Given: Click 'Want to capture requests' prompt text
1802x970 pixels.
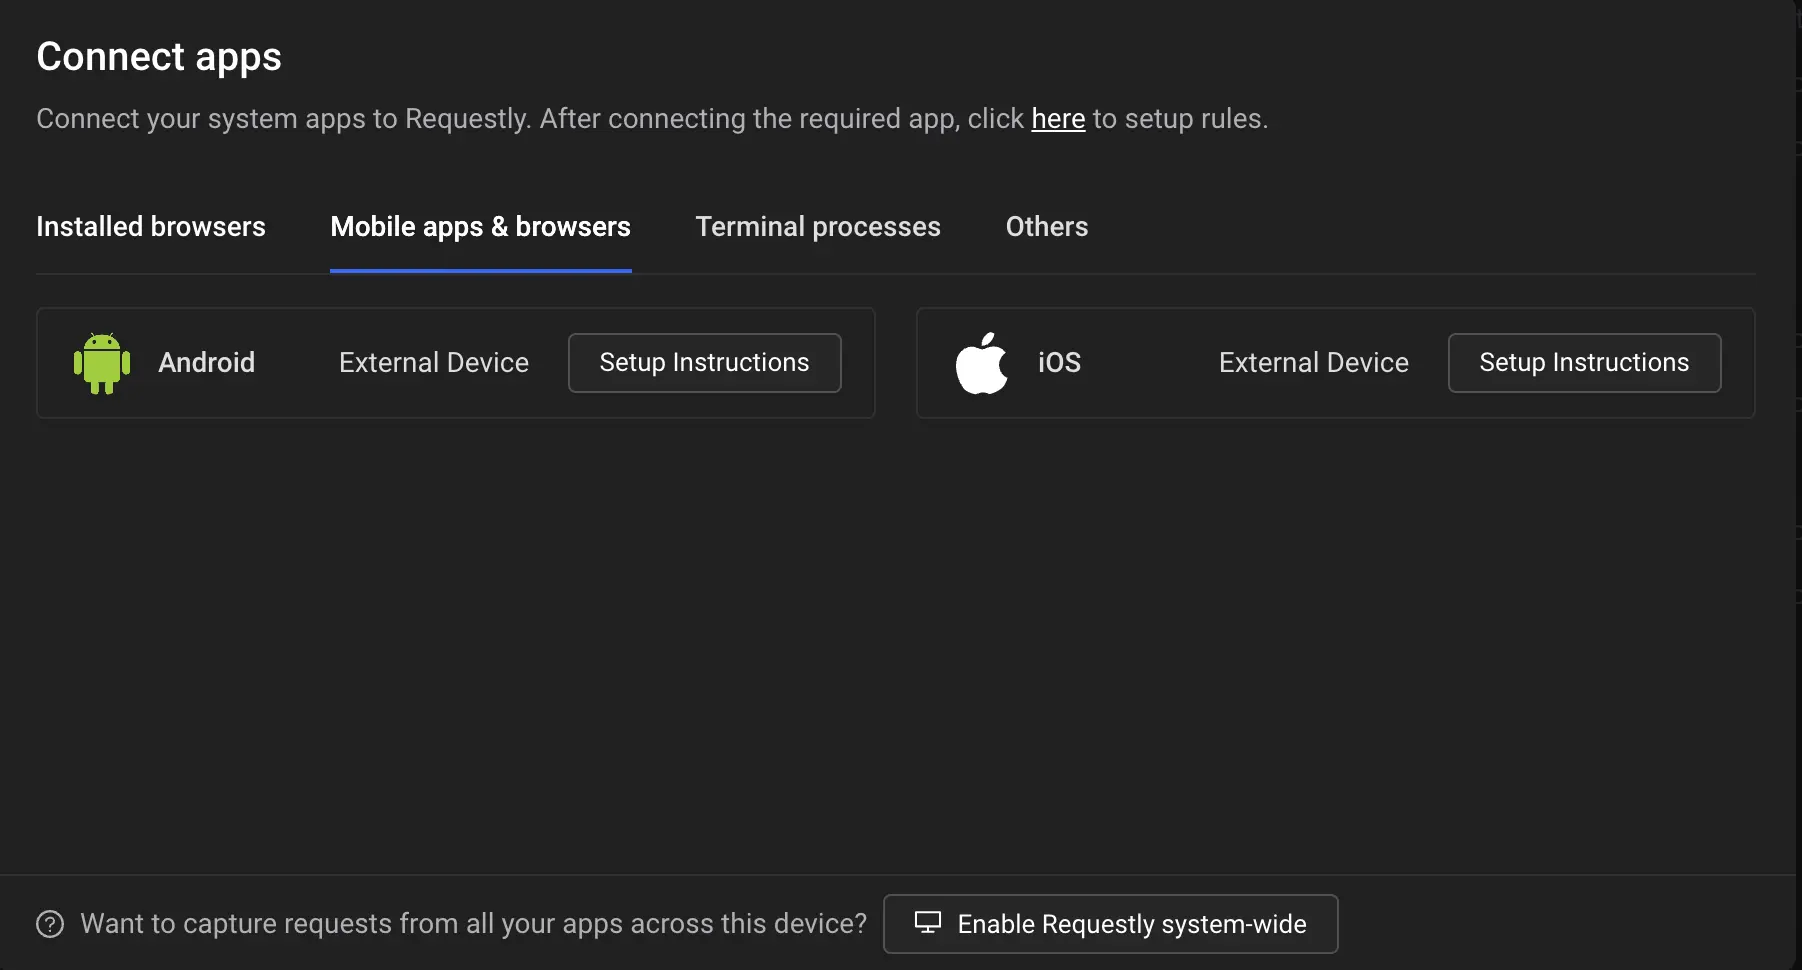Looking at the screenshot, I should pyautogui.click(x=473, y=924).
